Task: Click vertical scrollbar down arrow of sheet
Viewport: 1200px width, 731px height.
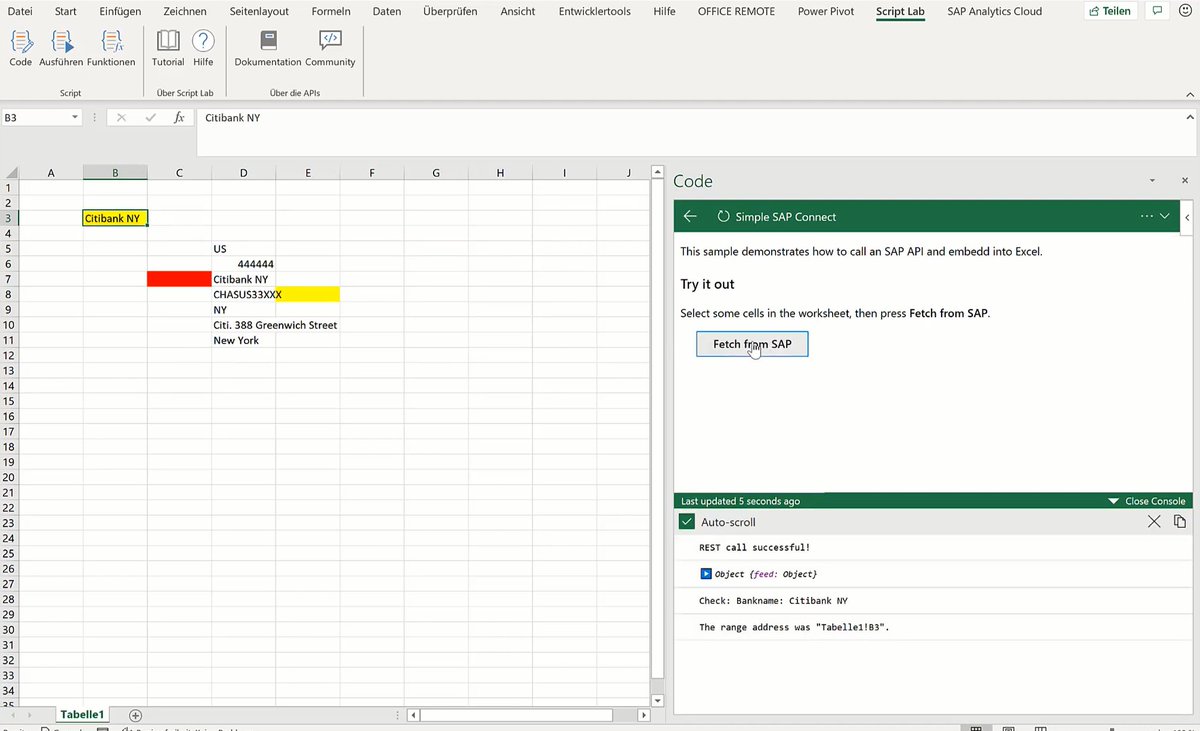Action: 657,700
